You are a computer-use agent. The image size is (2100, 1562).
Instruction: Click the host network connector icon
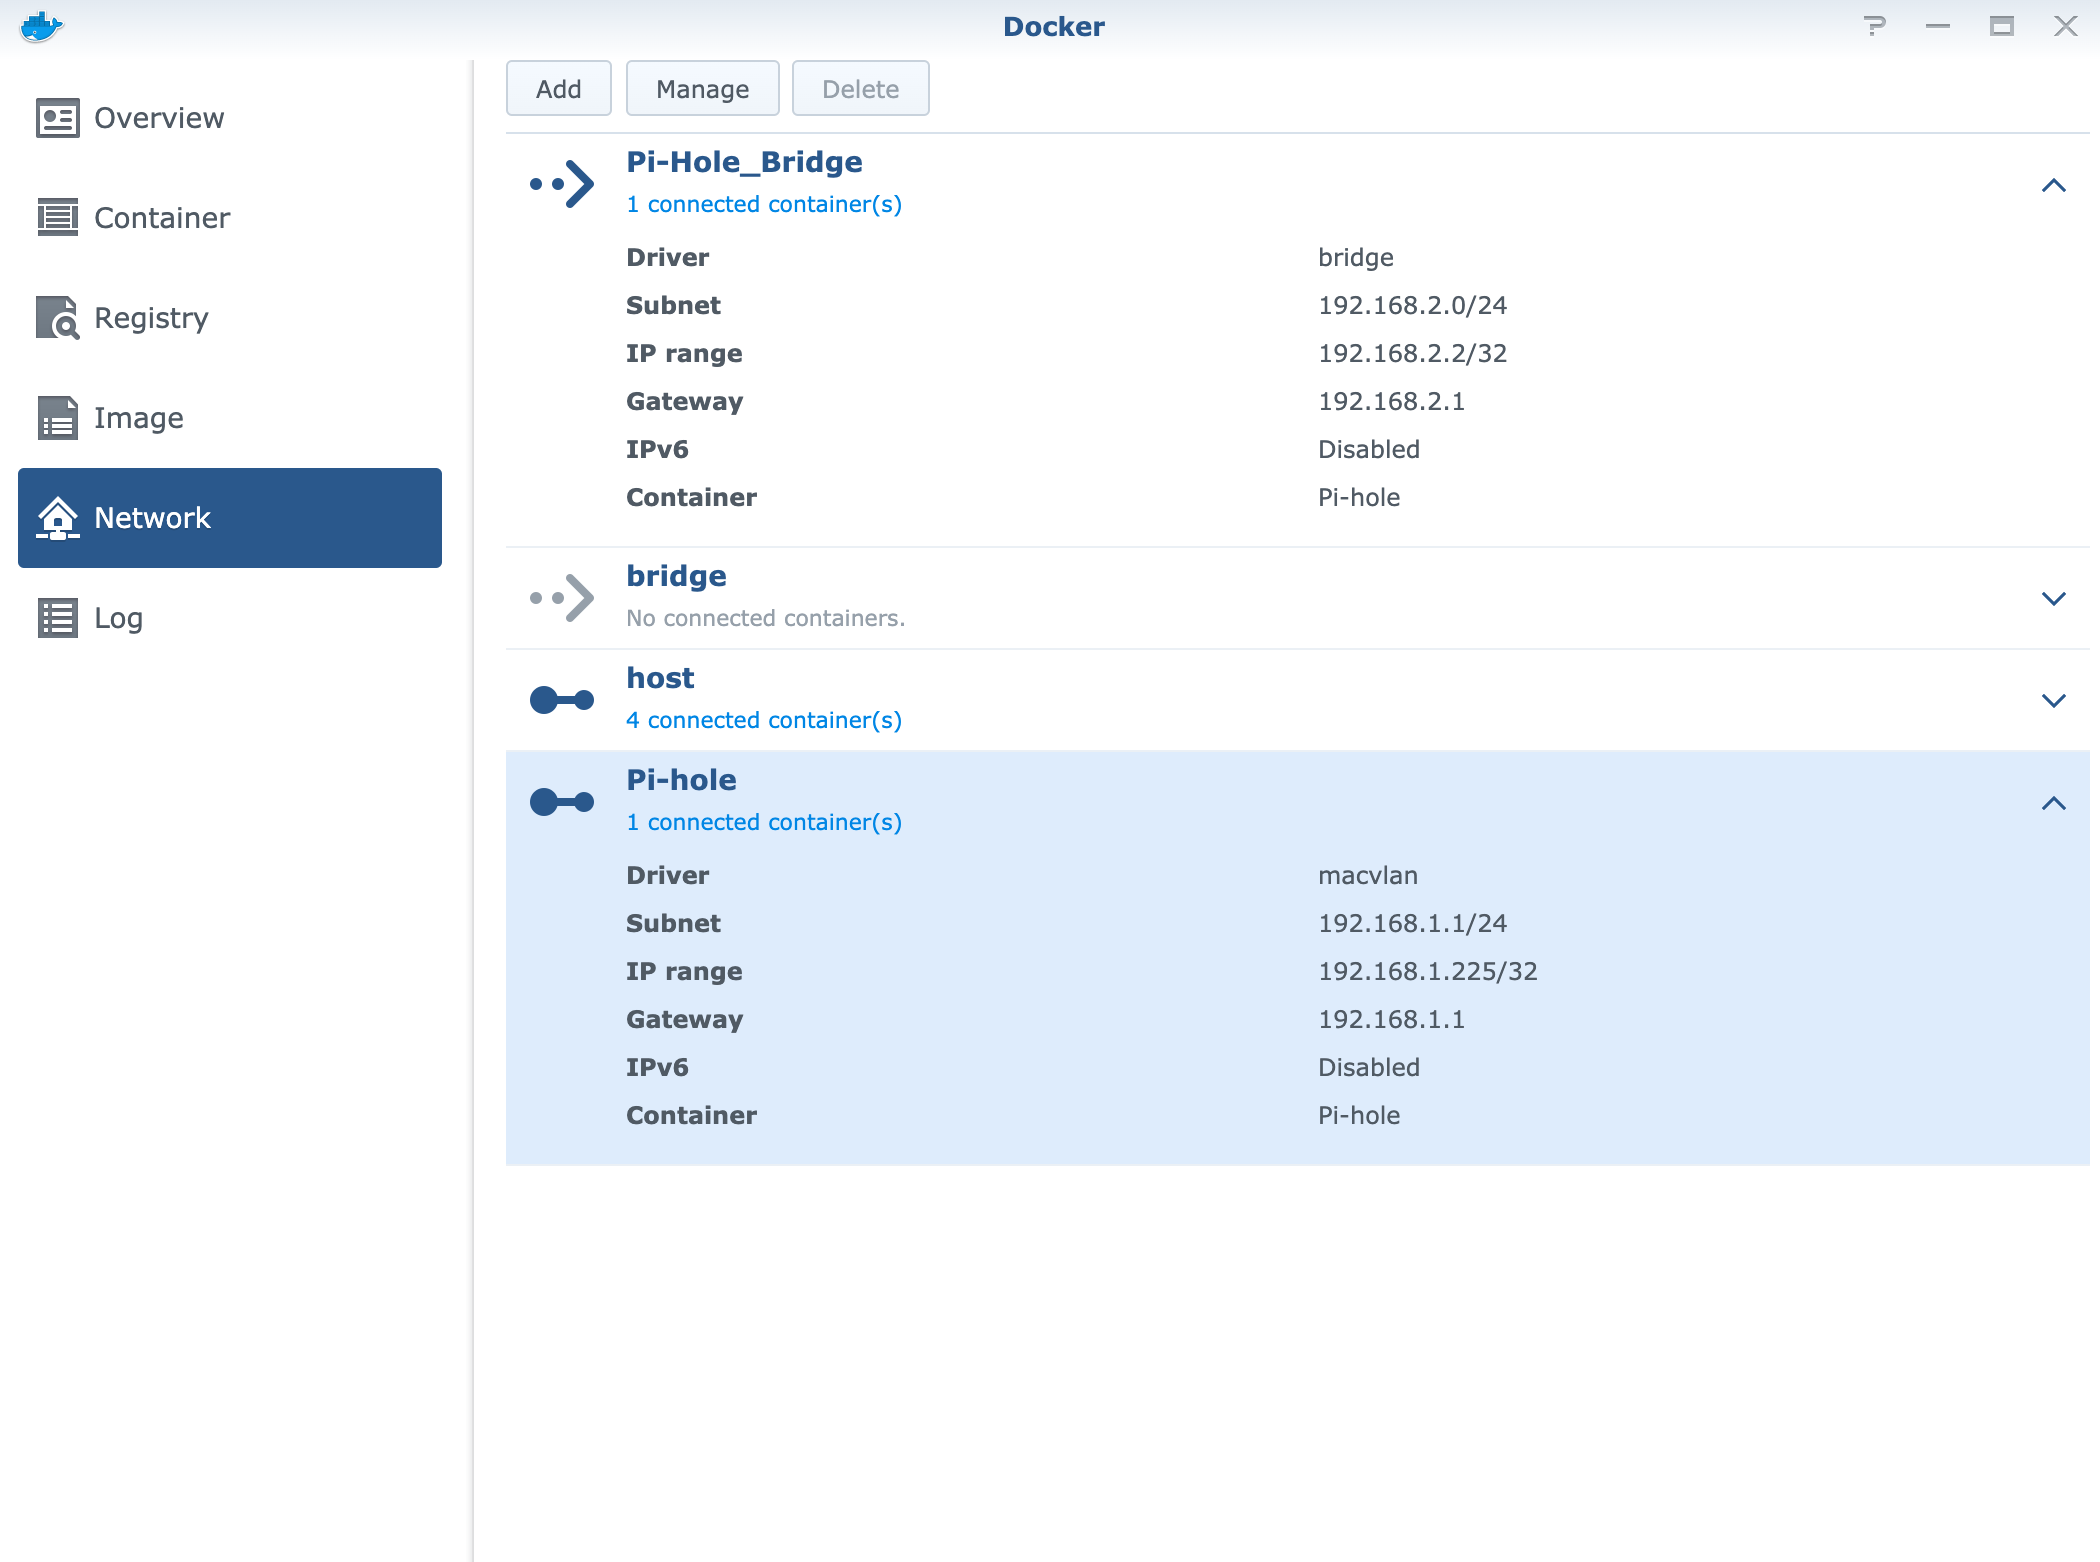pos(562,700)
